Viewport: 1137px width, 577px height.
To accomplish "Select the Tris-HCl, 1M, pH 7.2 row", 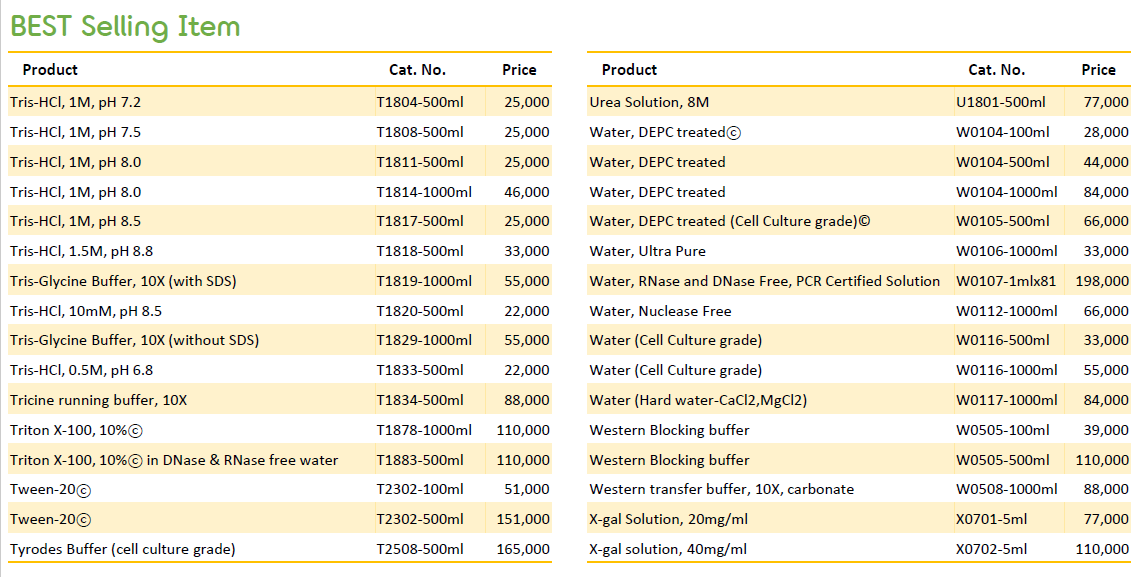I will 280,102.
